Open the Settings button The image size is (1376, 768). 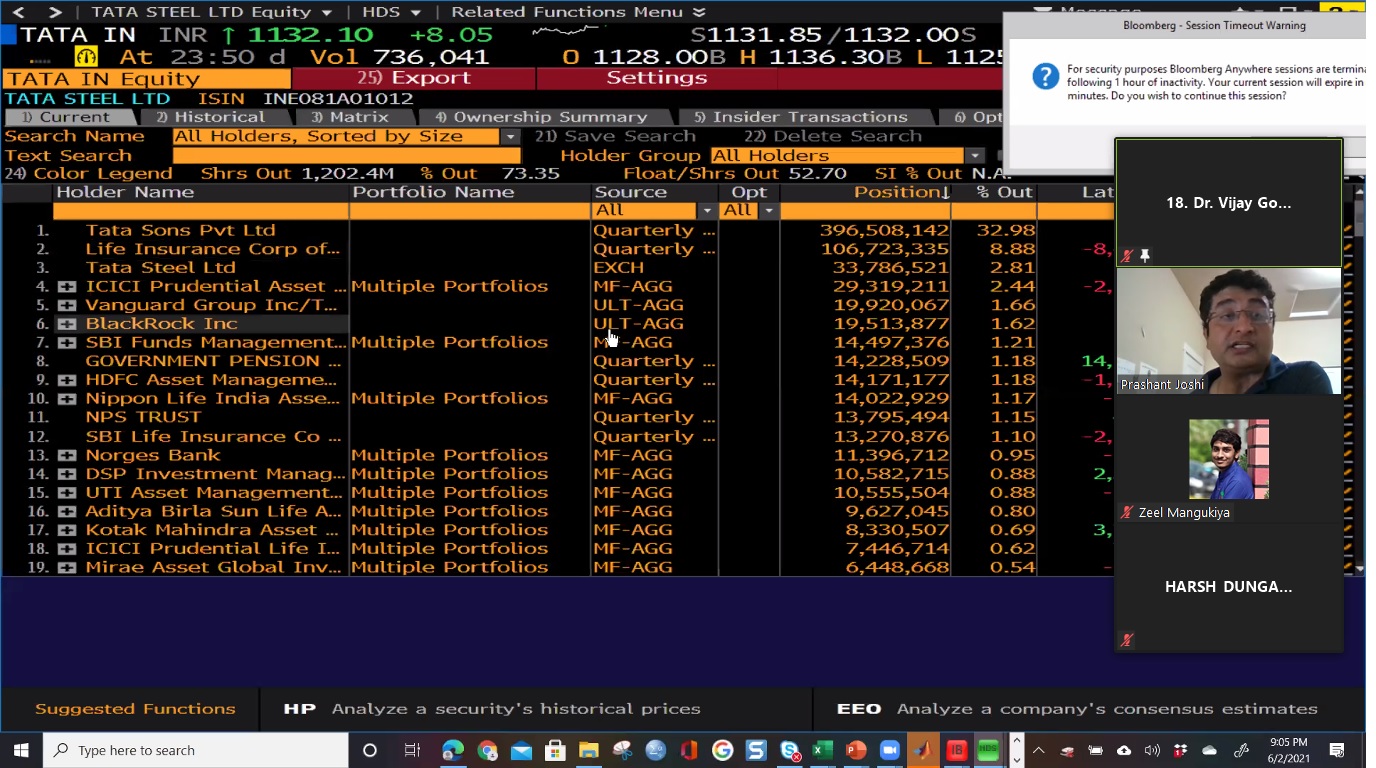tap(657, 78)
